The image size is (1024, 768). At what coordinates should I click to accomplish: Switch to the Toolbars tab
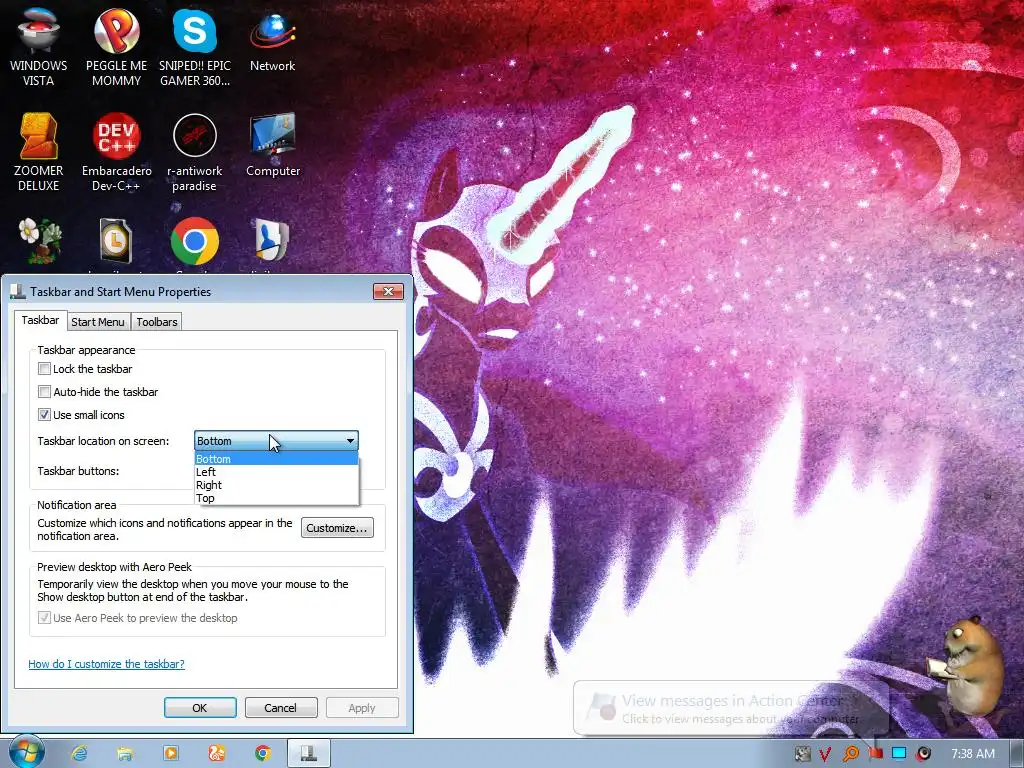(157, 321)
